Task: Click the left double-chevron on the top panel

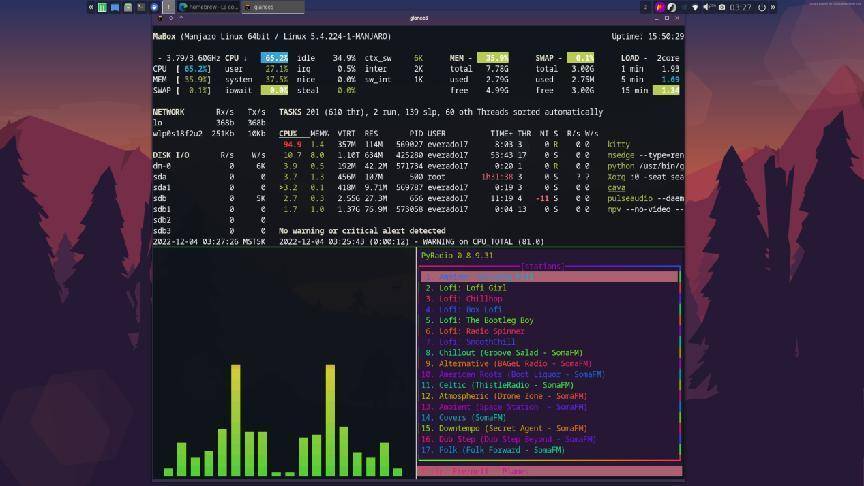Action: 91,7
